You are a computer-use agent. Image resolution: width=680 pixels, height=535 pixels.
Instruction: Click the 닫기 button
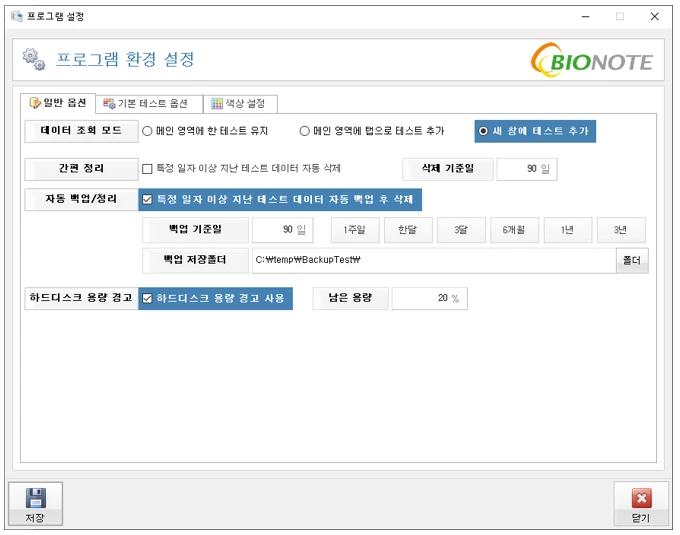coord(641,504)
